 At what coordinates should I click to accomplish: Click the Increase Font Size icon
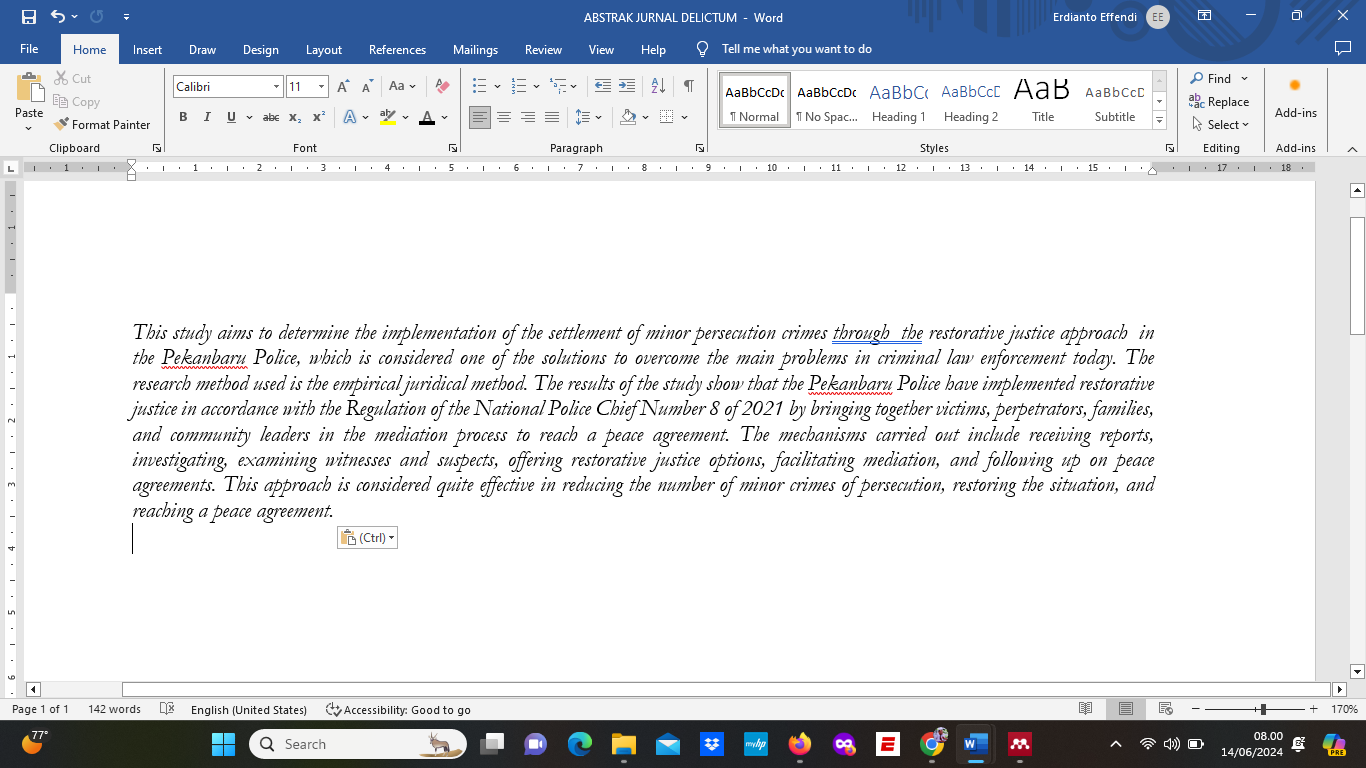343,87
